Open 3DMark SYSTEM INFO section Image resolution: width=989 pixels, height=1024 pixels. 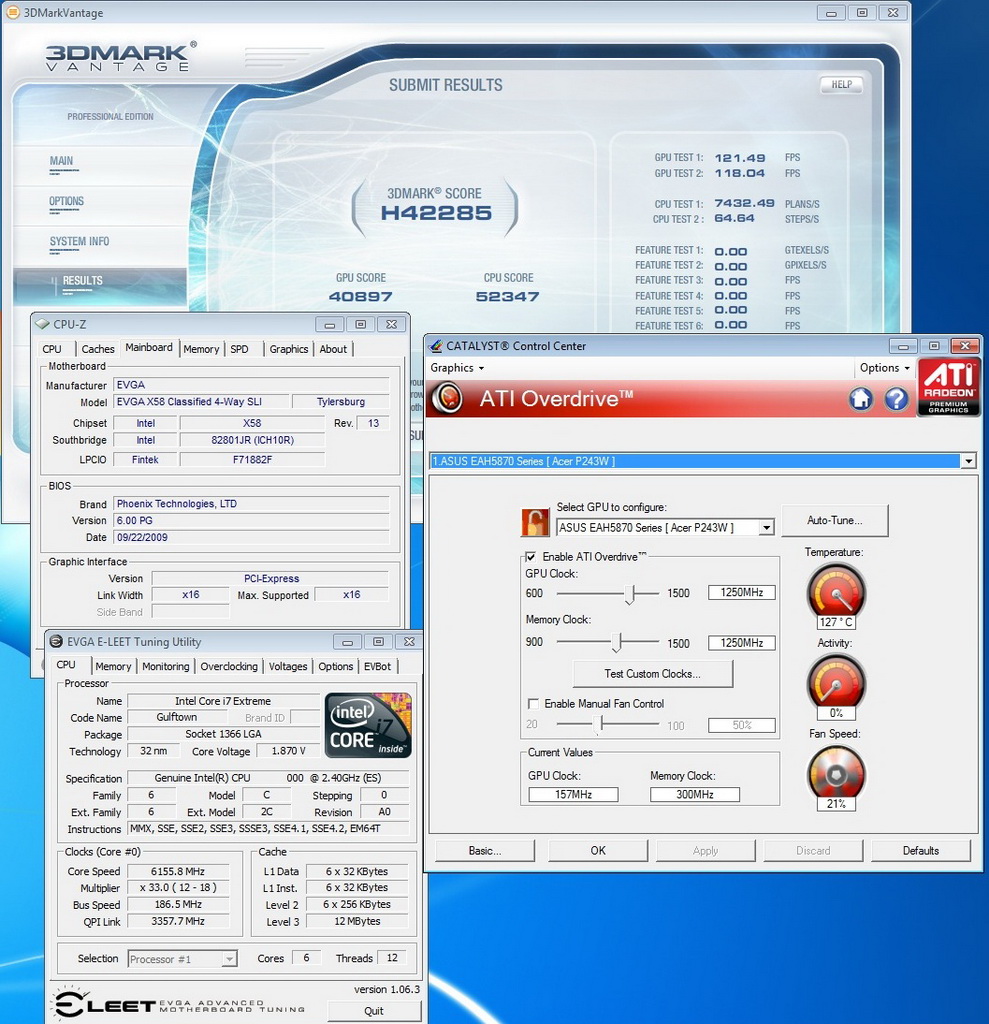80,242
